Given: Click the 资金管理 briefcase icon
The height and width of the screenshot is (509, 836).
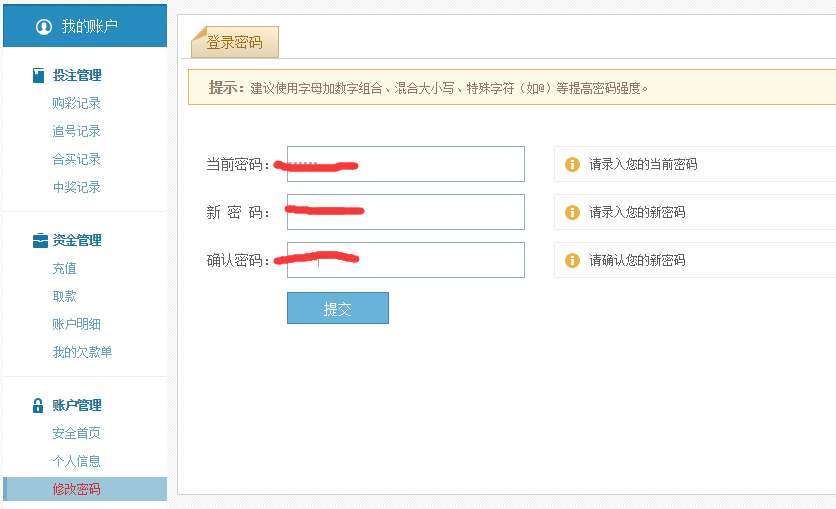Looking at the screenshot, I should point(40,241).
